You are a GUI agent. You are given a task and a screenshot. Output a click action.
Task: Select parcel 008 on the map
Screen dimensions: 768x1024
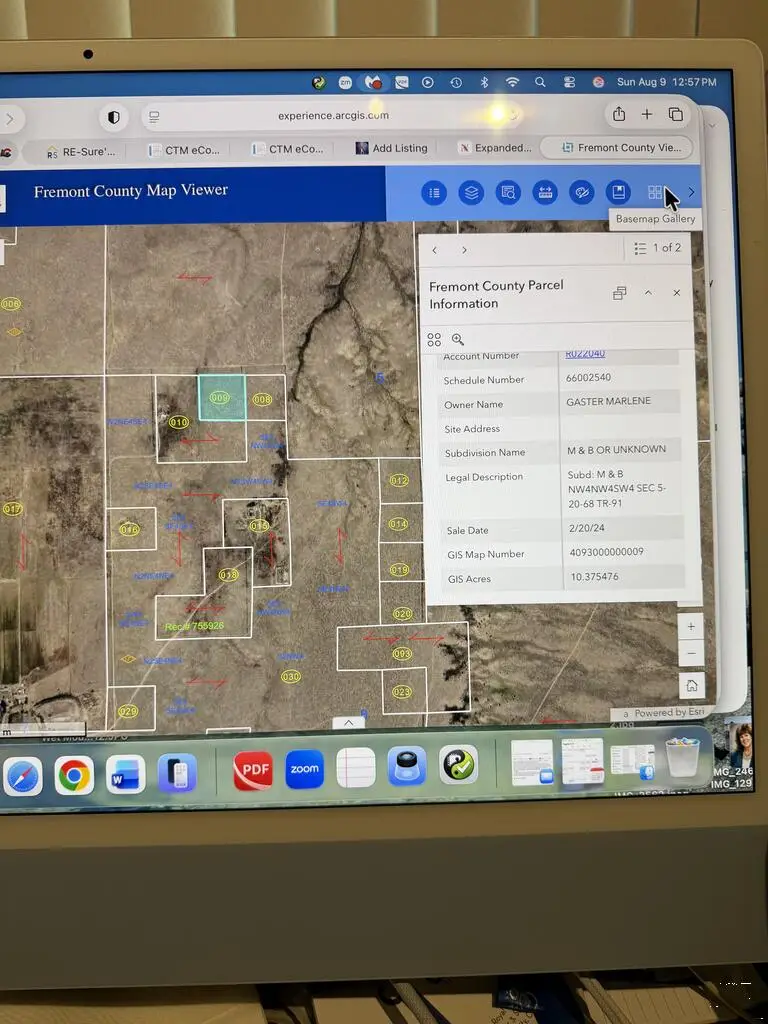coord(262,399)
